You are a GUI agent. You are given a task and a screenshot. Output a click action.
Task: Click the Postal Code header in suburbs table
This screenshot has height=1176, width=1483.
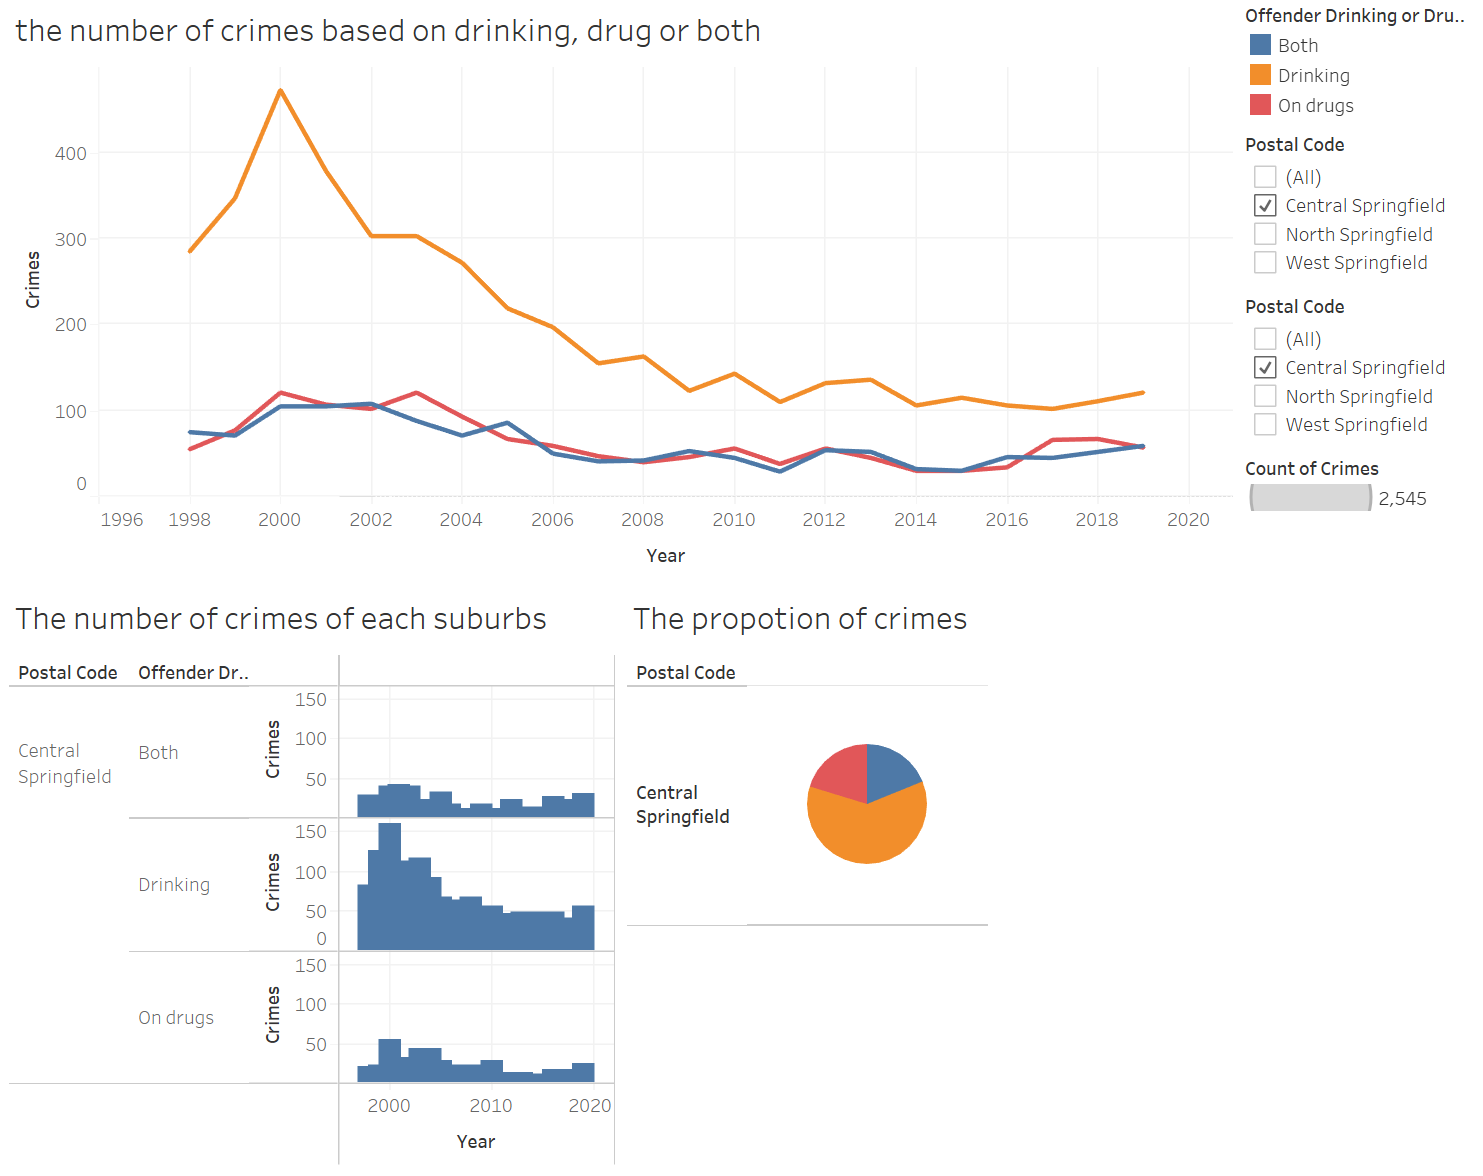point(68,673)
